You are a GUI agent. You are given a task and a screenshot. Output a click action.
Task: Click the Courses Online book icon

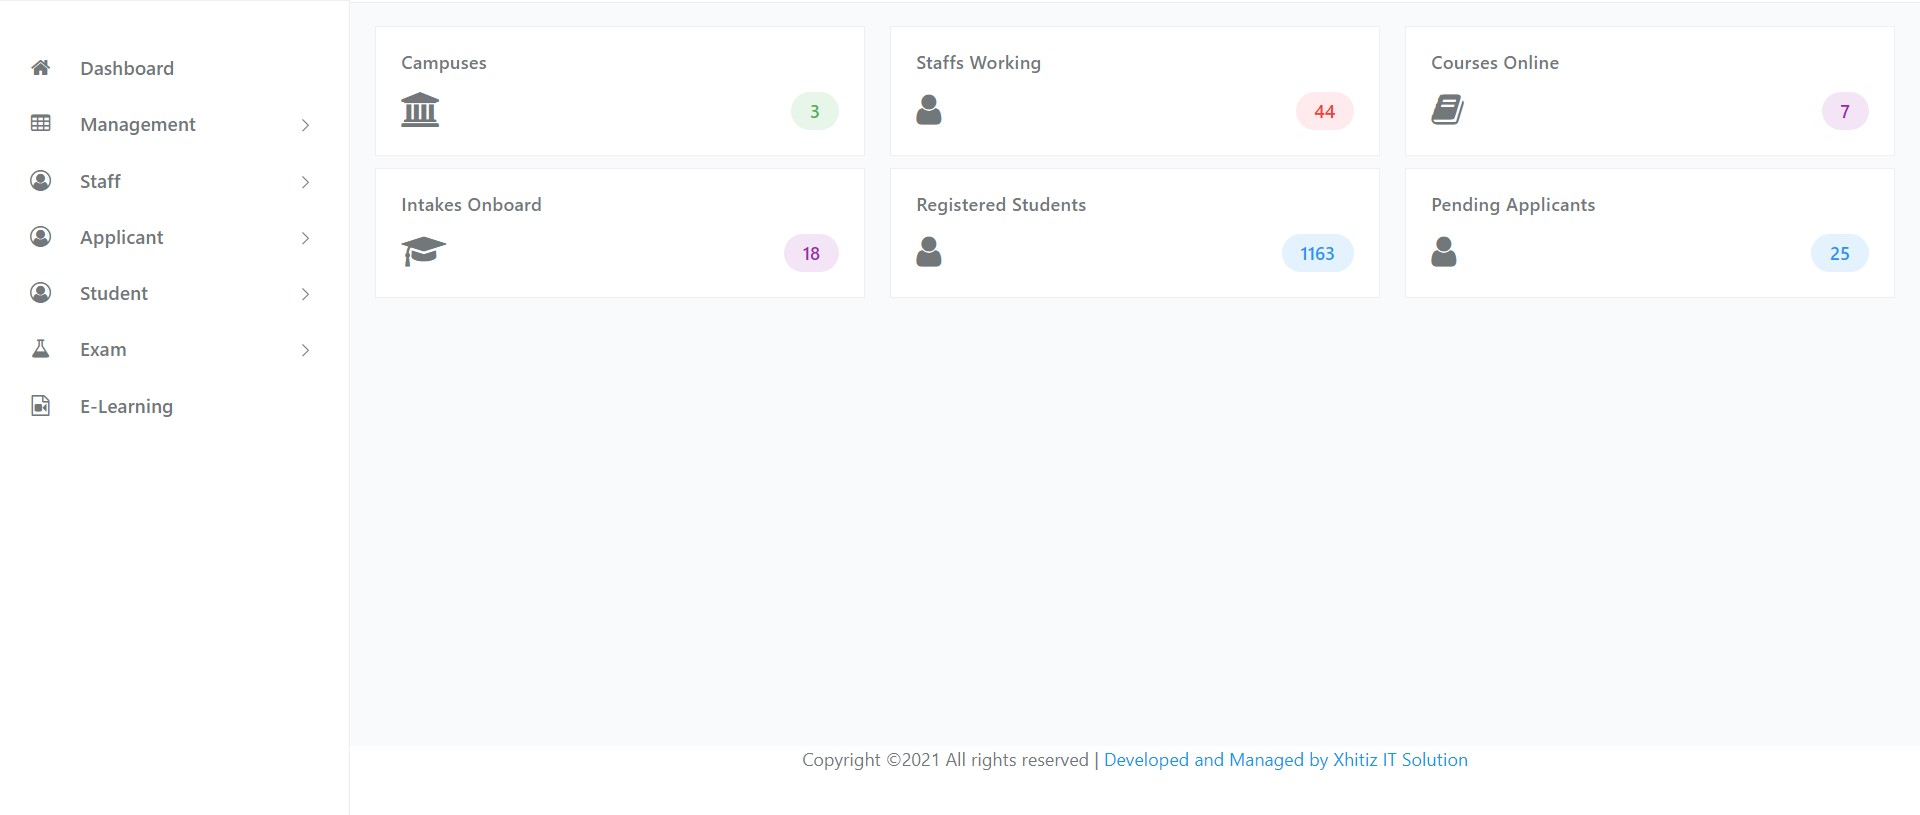click(1447, 110)
